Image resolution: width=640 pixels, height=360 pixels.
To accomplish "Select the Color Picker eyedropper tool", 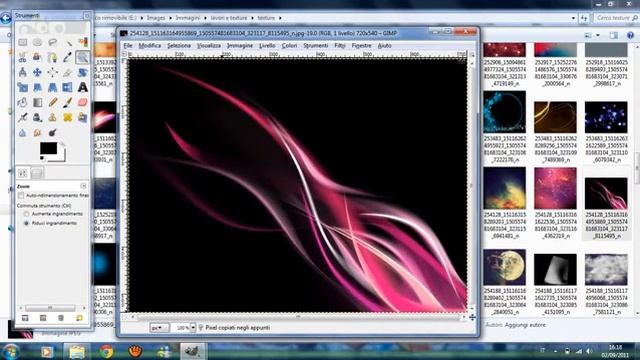I will [67, 57].
